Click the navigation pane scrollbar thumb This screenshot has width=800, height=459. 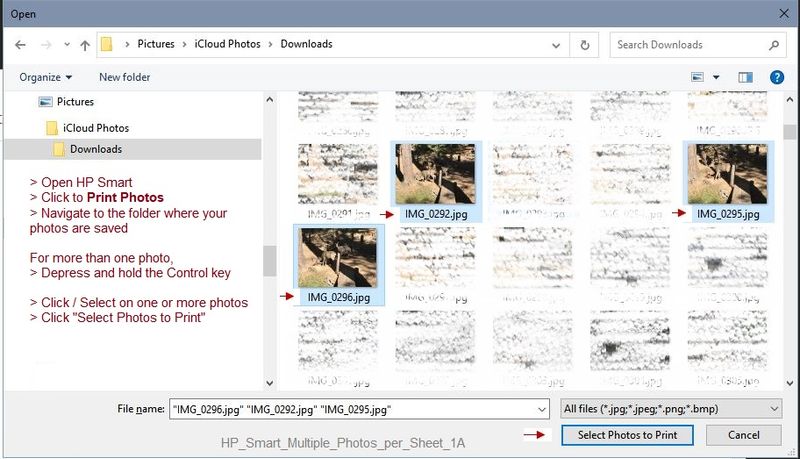pyautogui.click(x=269, y=261)
